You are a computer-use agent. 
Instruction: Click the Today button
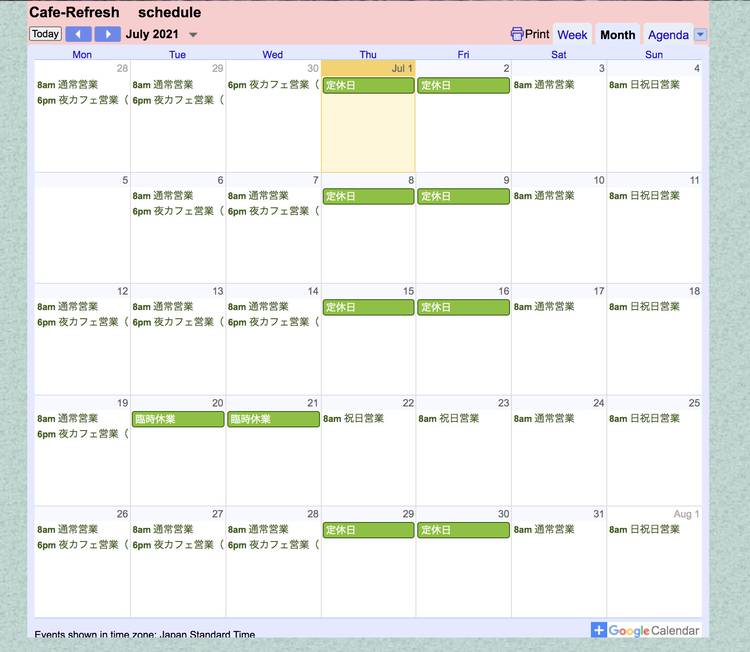coord(45,34)
